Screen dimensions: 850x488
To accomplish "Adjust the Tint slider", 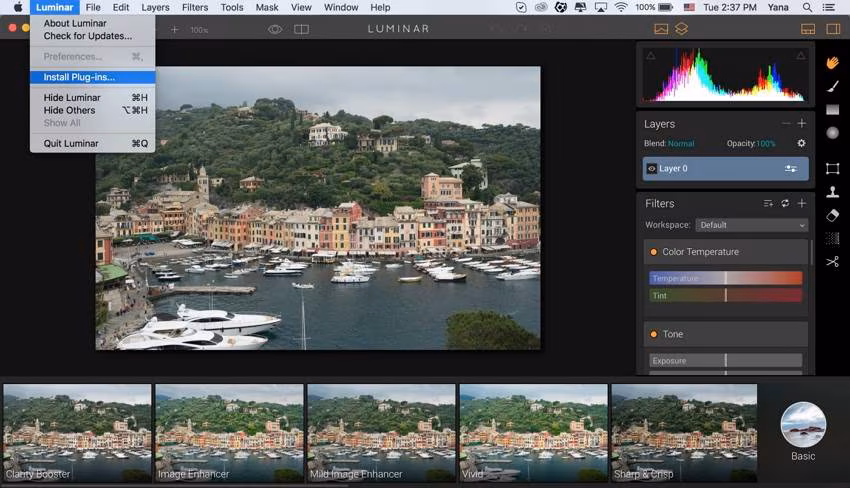I will [x=725, y=296].
